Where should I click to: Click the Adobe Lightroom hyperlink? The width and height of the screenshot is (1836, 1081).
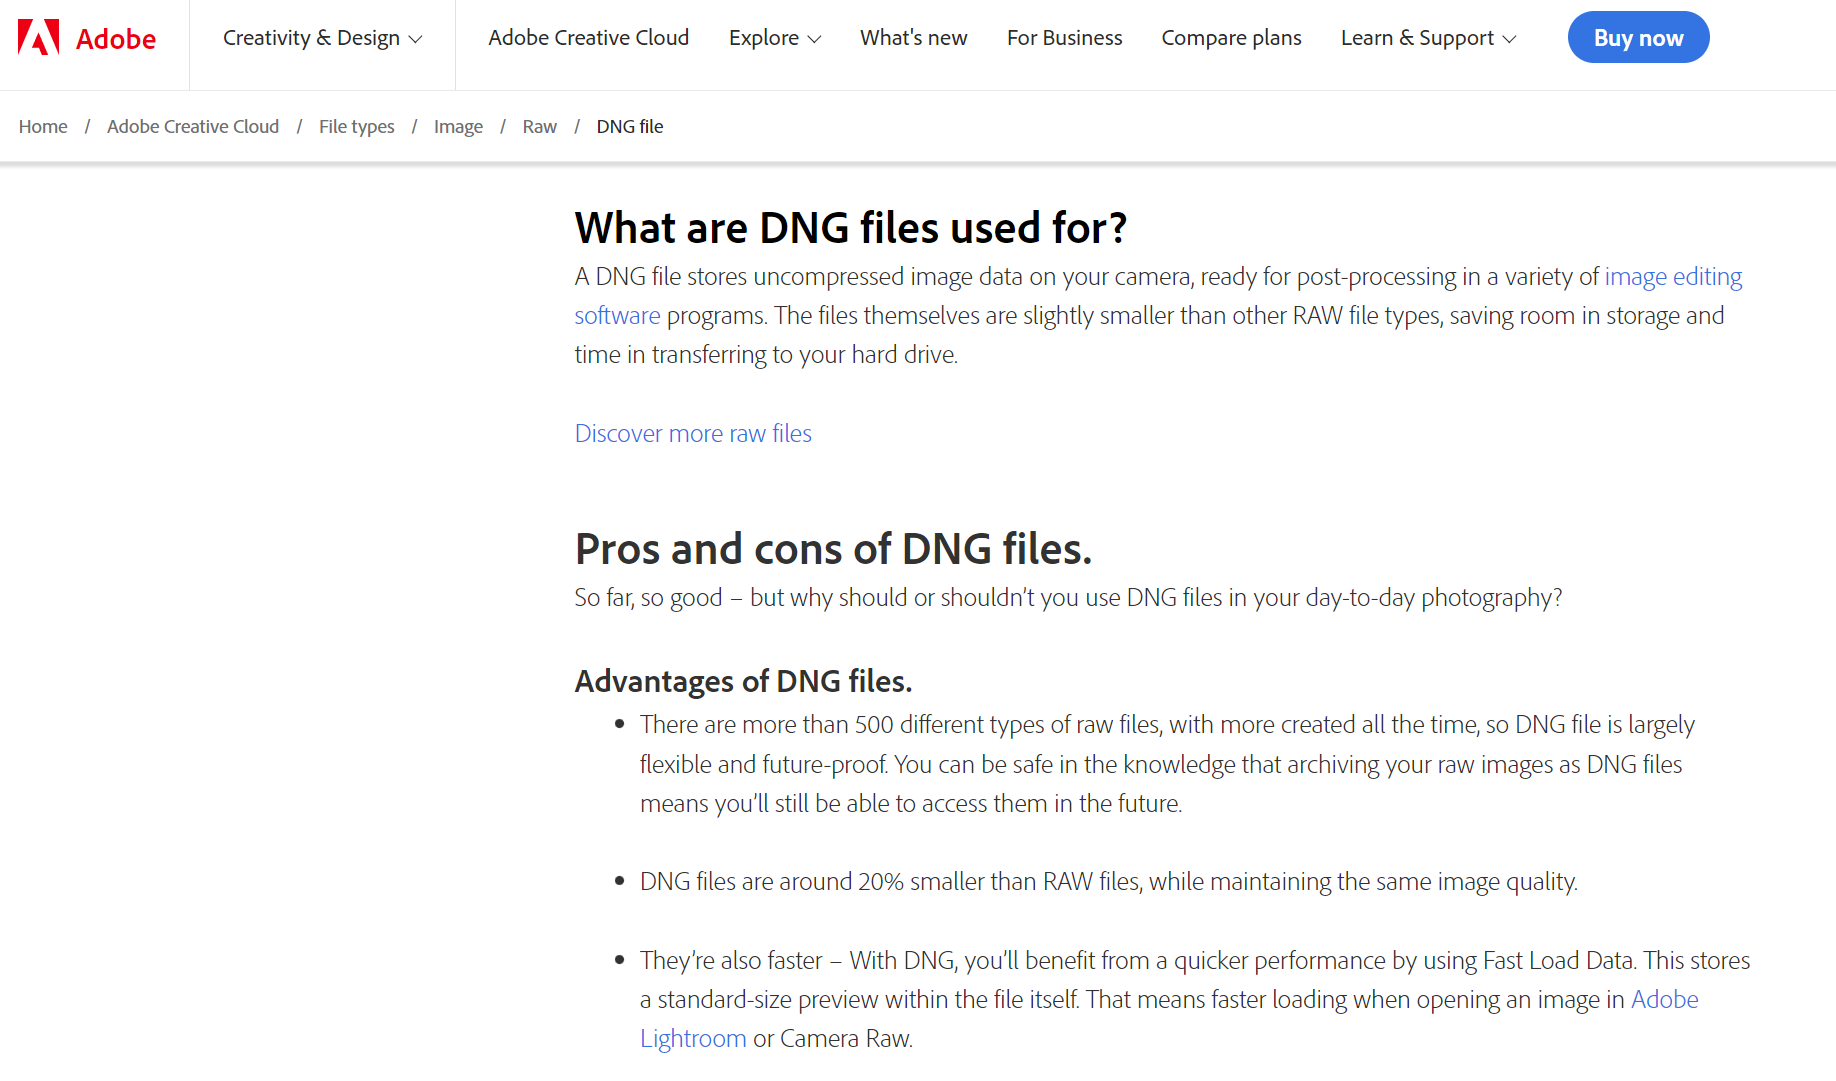pos(693,1038)
